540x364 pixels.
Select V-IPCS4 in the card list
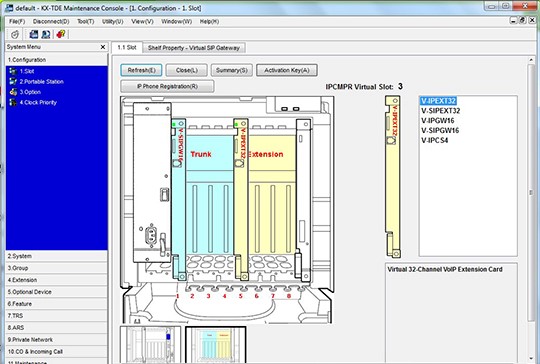pos(434,141)
